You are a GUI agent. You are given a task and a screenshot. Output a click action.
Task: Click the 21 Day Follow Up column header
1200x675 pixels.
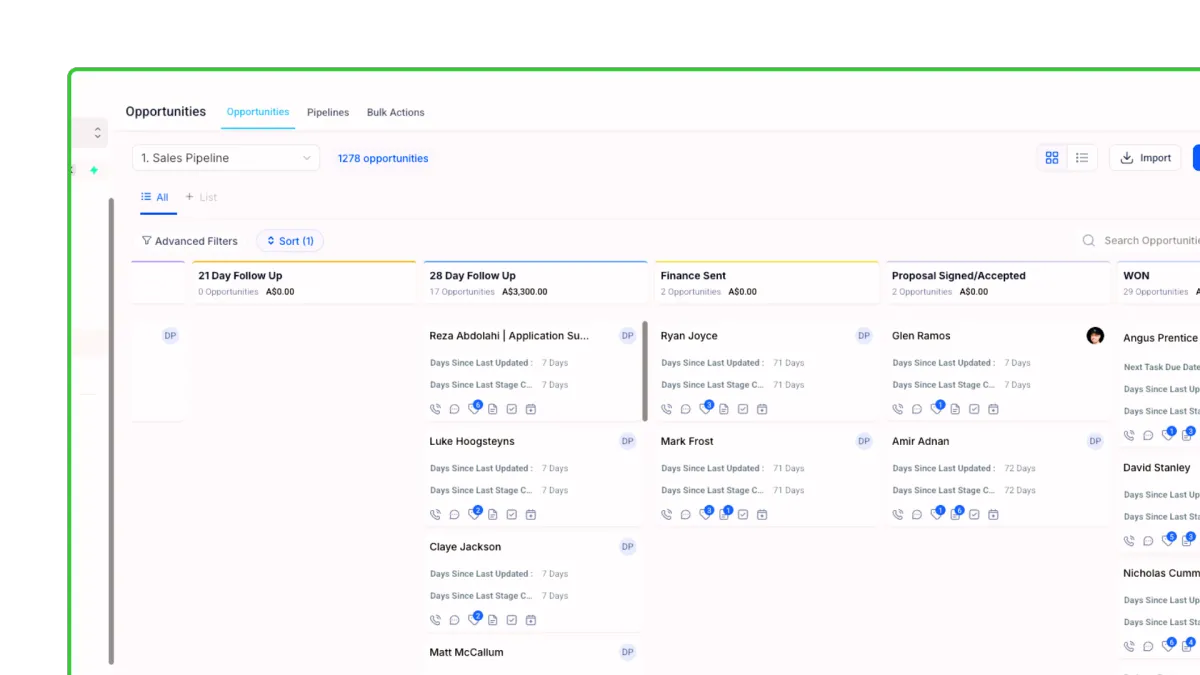coord(304,283)
